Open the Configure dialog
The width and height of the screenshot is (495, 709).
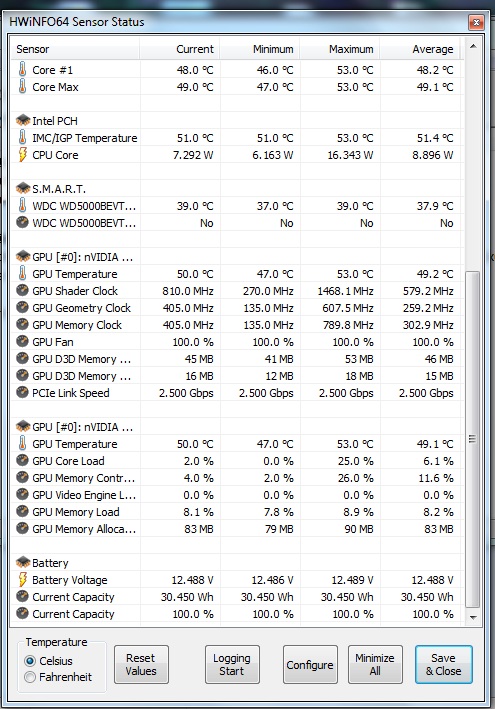(310, 664)
